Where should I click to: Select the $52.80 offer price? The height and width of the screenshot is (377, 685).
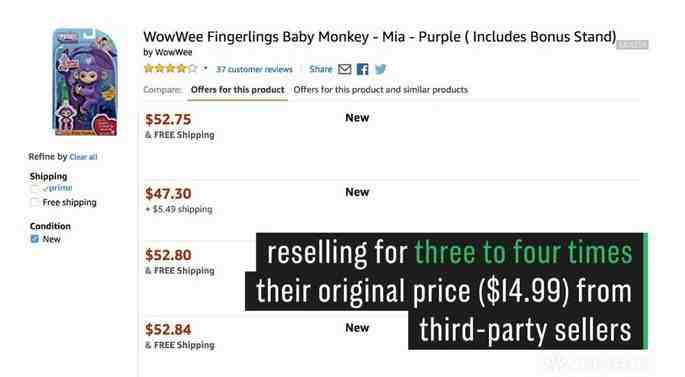(168, 255)
